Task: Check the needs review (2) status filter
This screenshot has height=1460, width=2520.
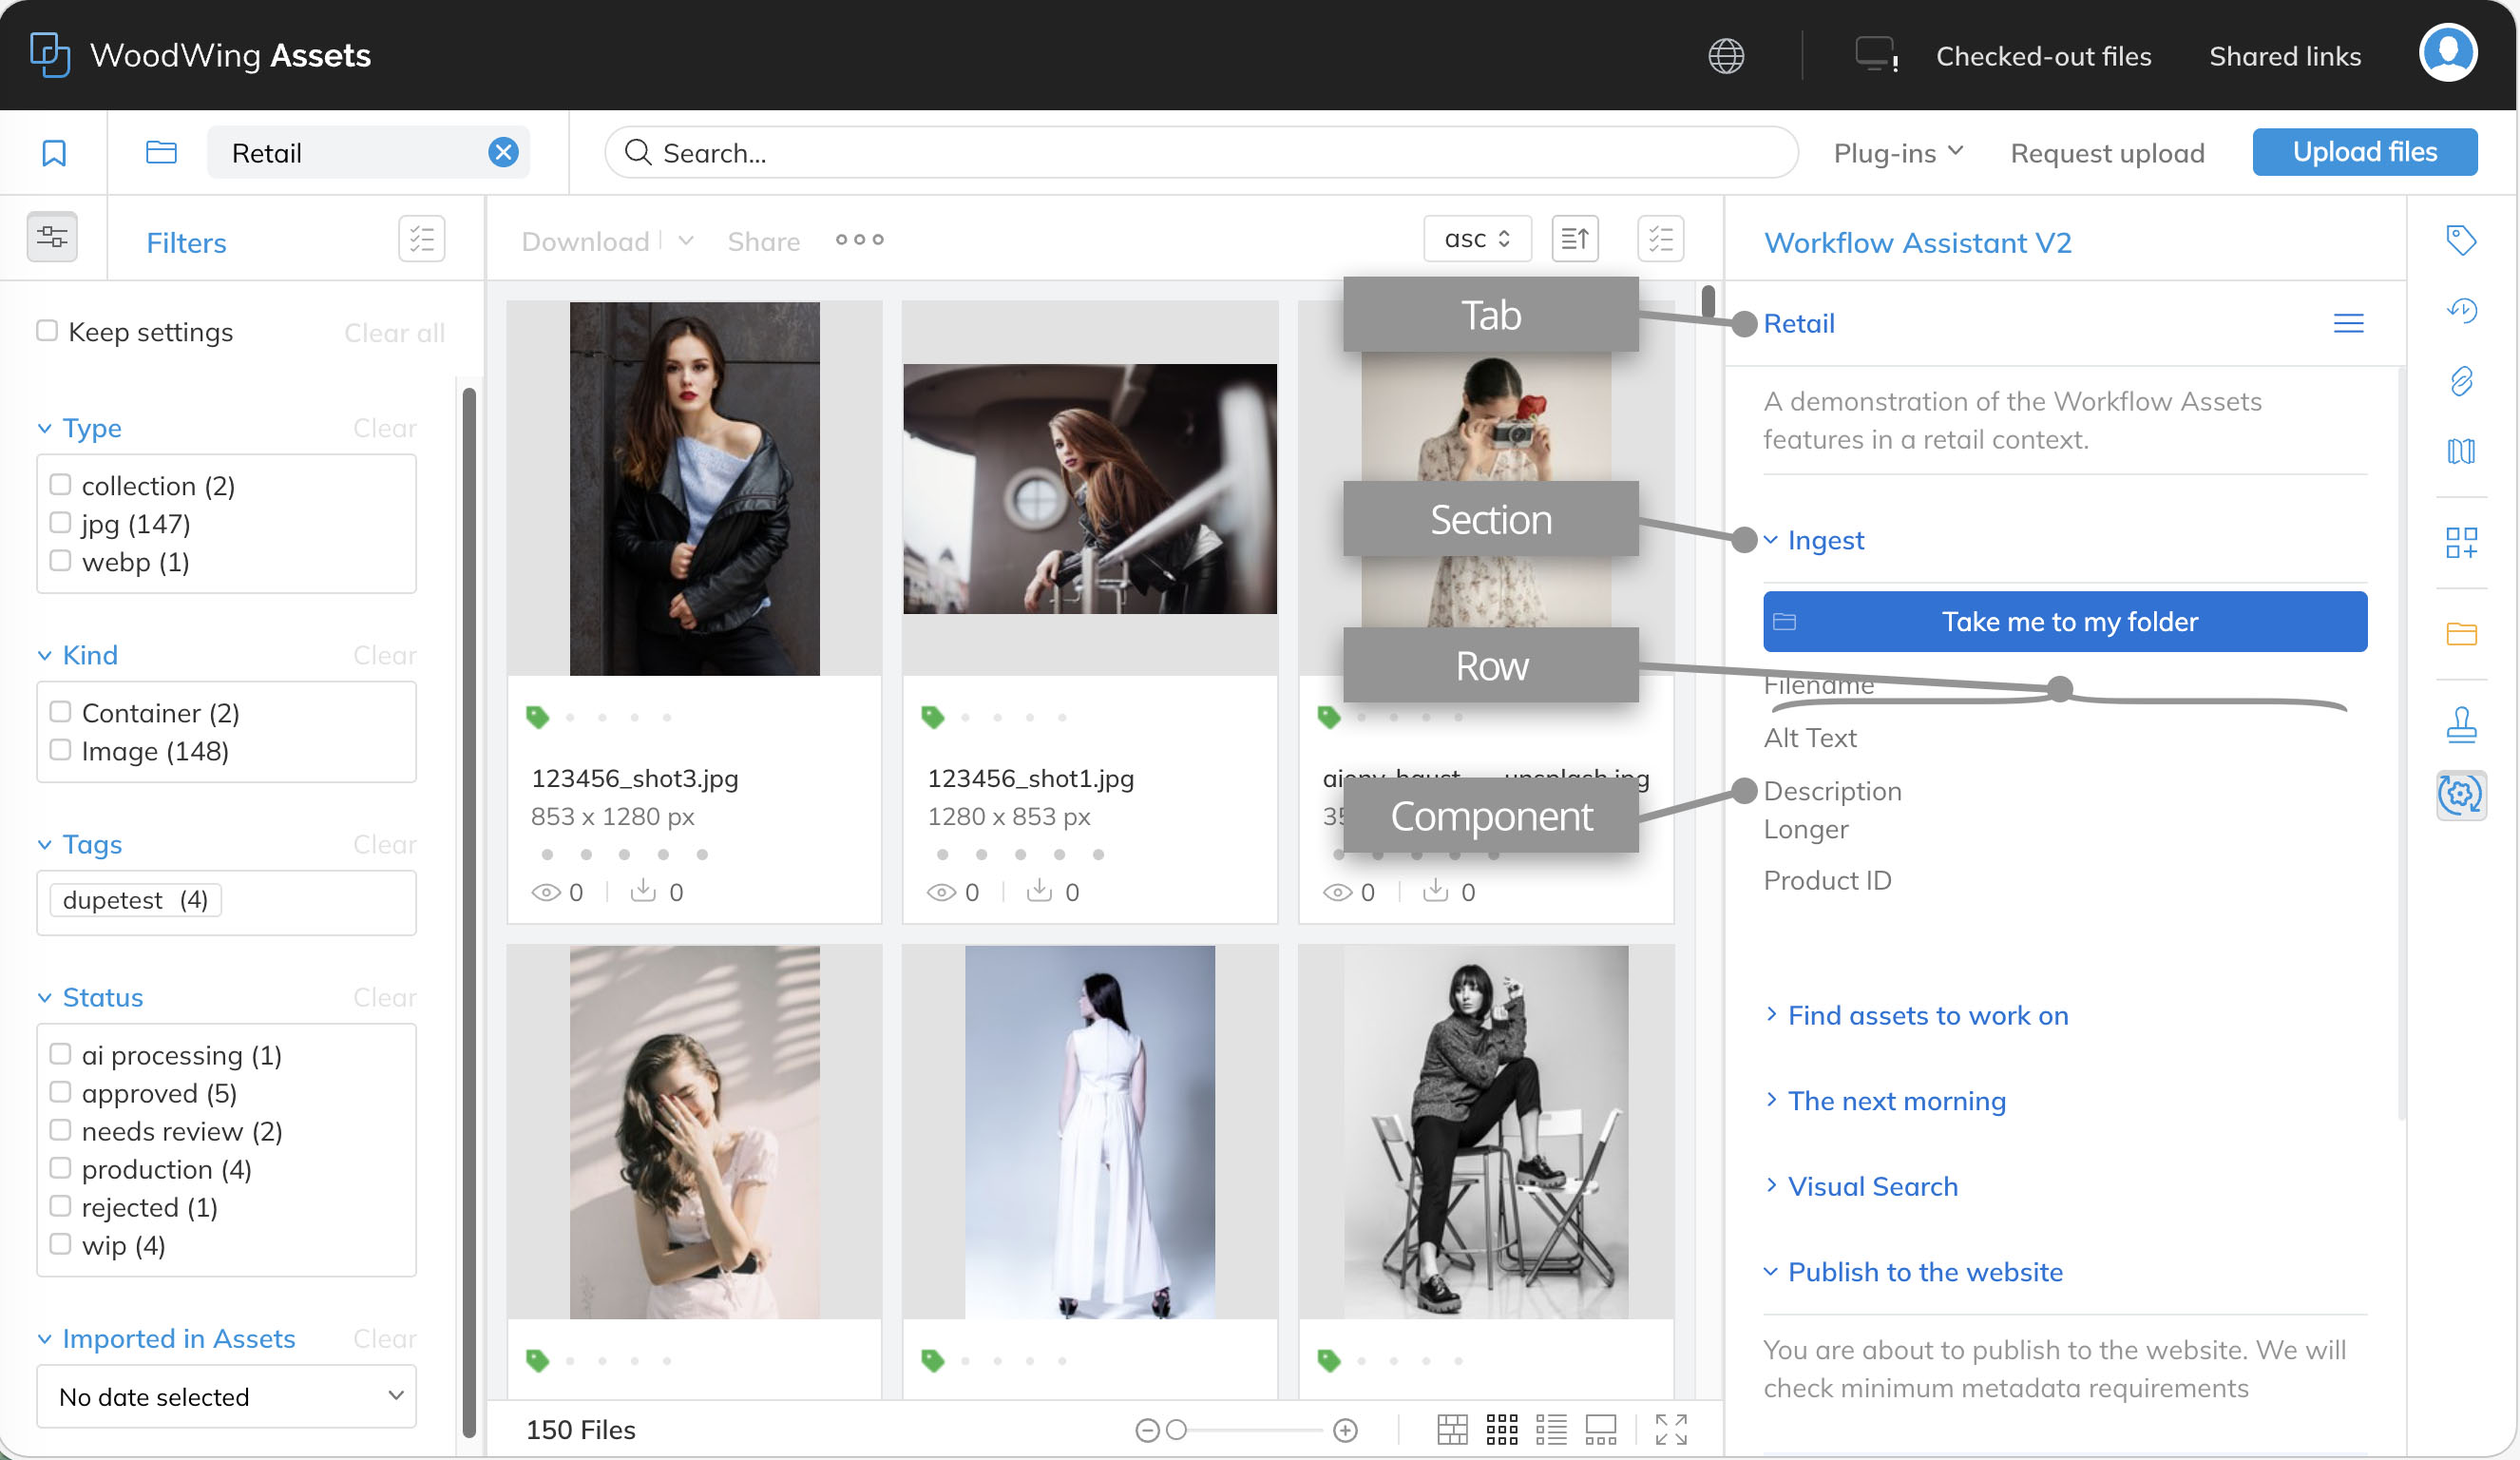Action: 60,1130
